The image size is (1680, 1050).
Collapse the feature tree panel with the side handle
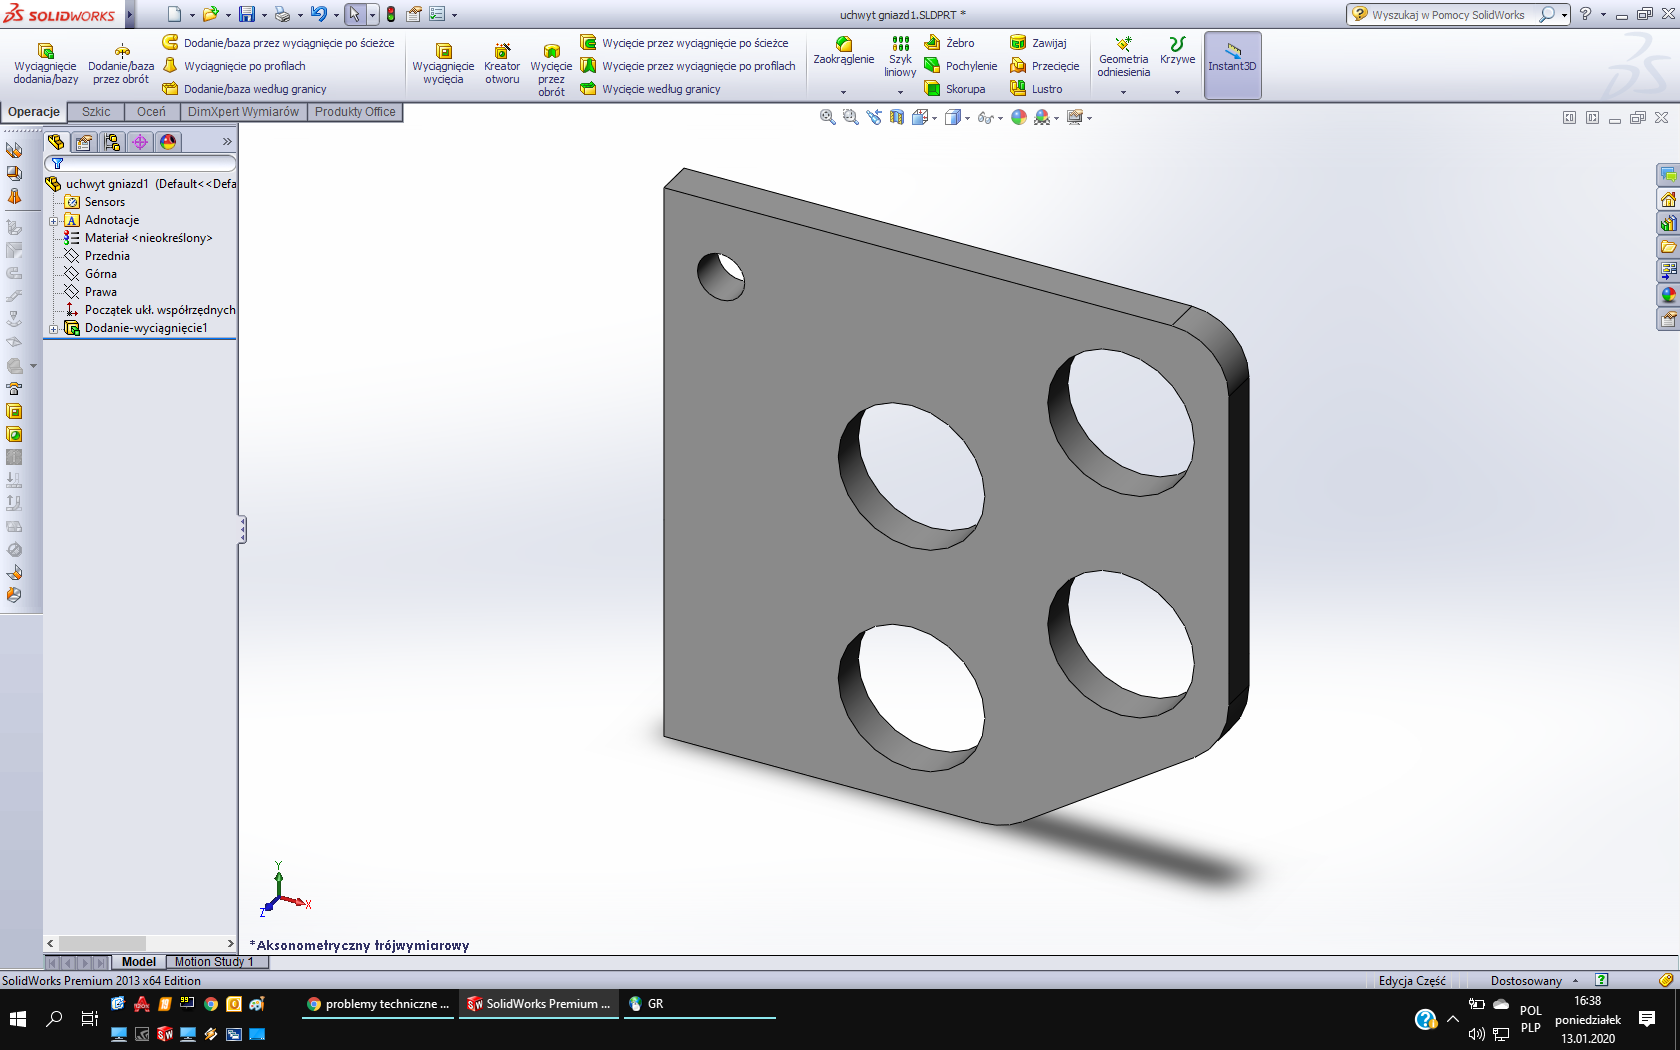pyautogui.click(x=242, y=529)
